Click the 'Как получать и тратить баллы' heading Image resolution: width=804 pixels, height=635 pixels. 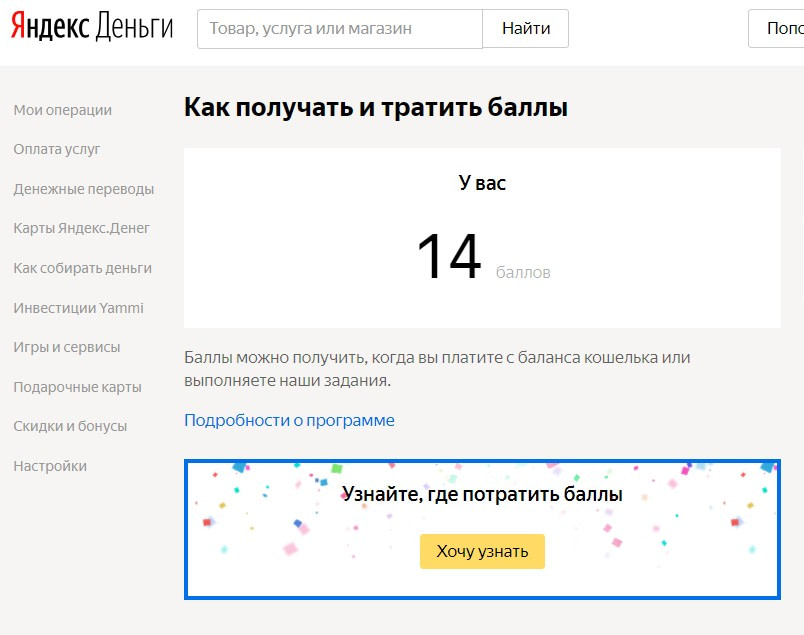pos(376,108)
